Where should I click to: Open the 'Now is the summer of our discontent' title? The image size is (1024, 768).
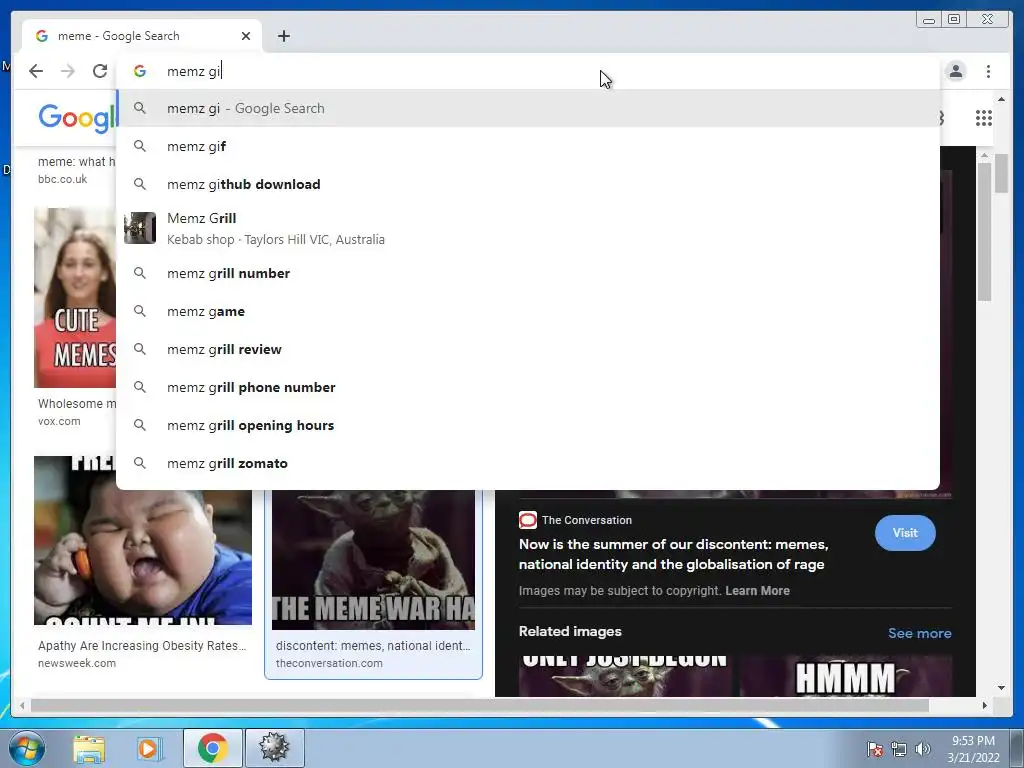673,554
